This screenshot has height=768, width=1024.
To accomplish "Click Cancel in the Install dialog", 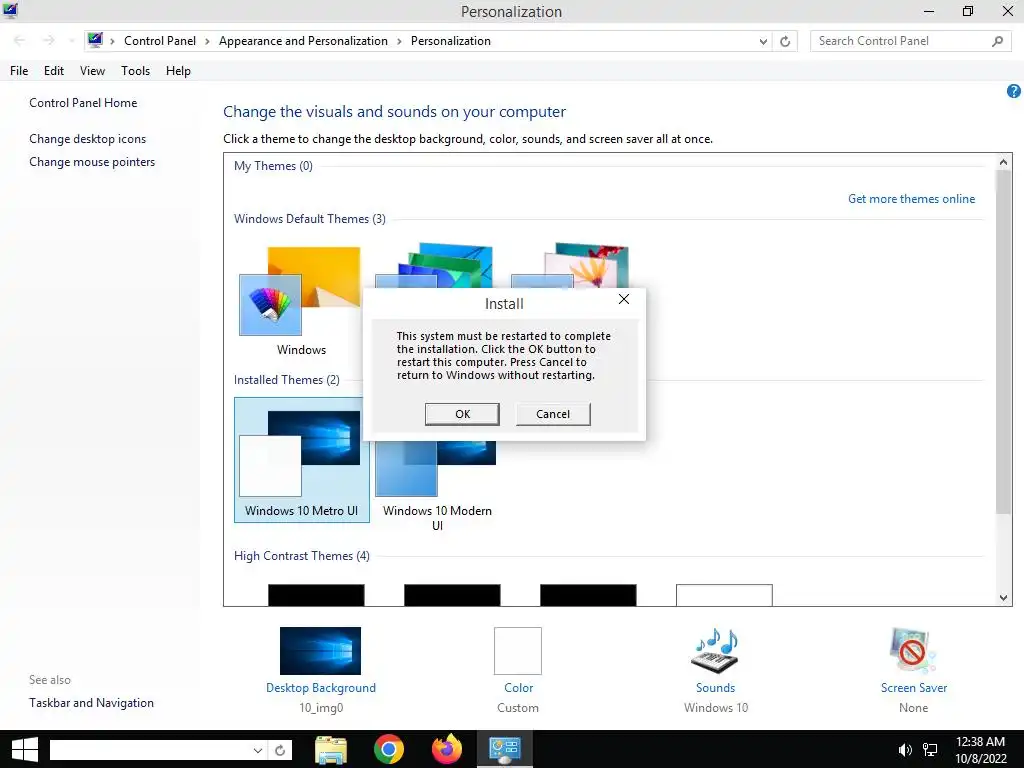I will pyautogui.click(x=552, y=414).
